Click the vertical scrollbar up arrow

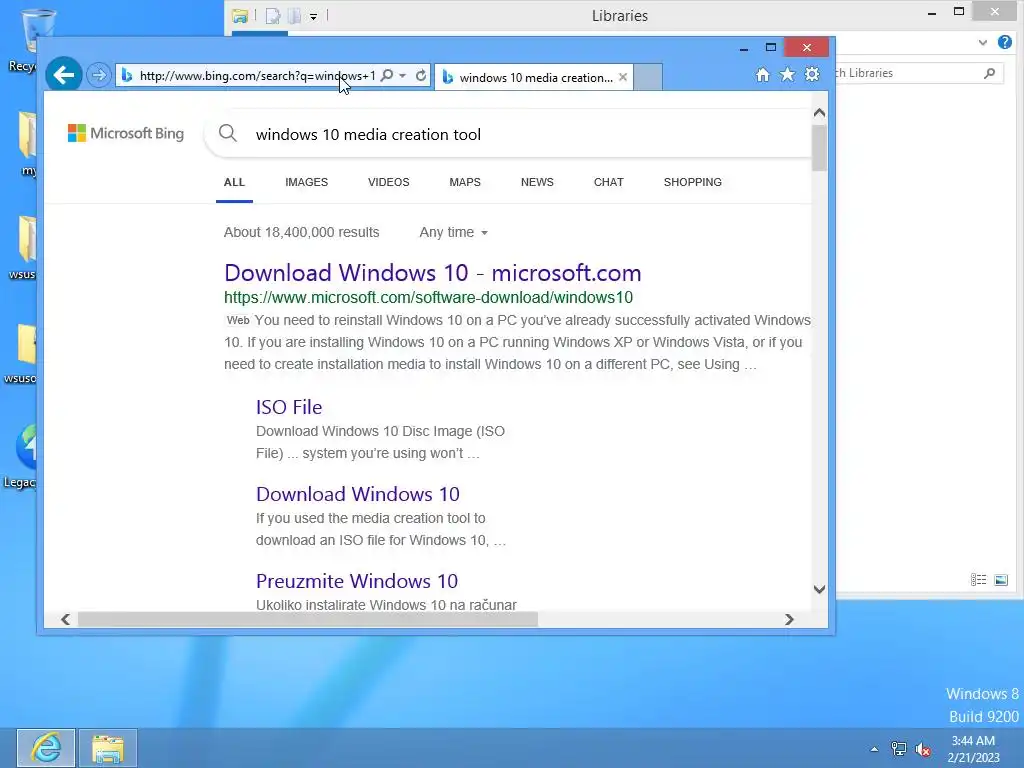(x=820, y=113)
